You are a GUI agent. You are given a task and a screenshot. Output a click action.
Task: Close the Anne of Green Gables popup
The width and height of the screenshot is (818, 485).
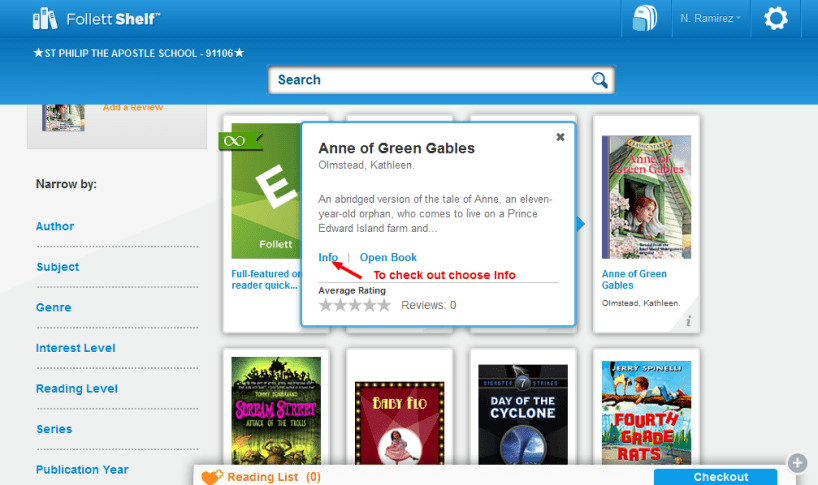(x=560, y=137)
